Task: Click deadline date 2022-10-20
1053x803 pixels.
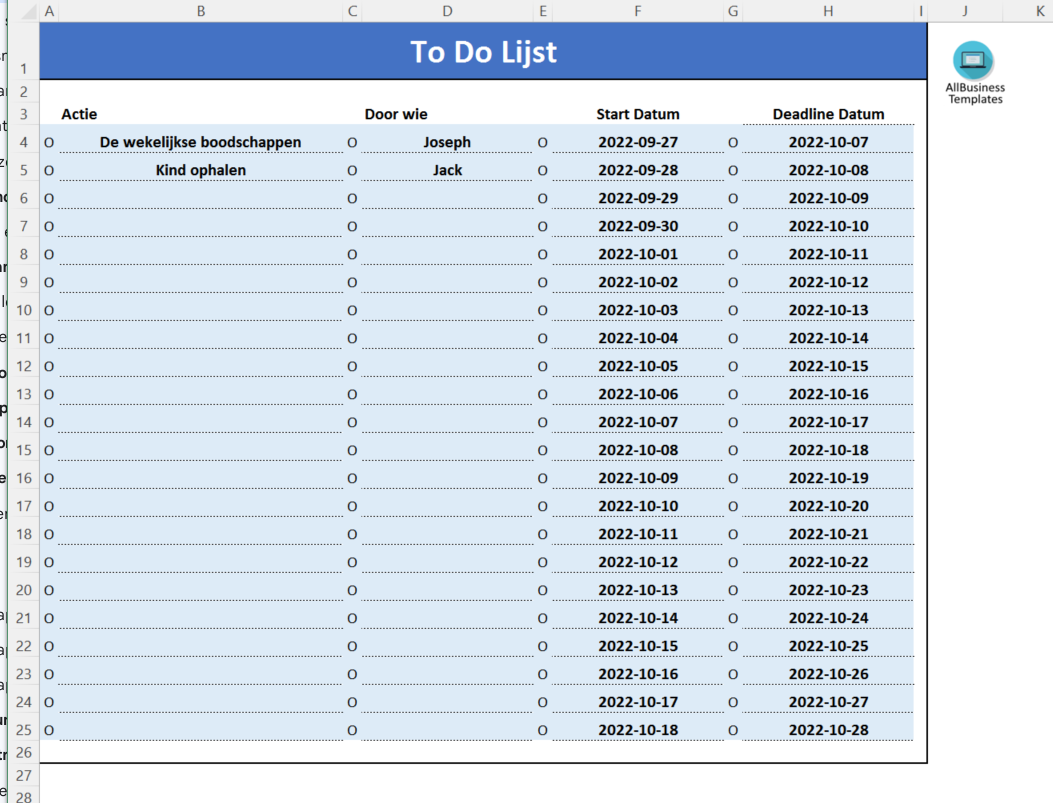Action: tap(828, 506)
